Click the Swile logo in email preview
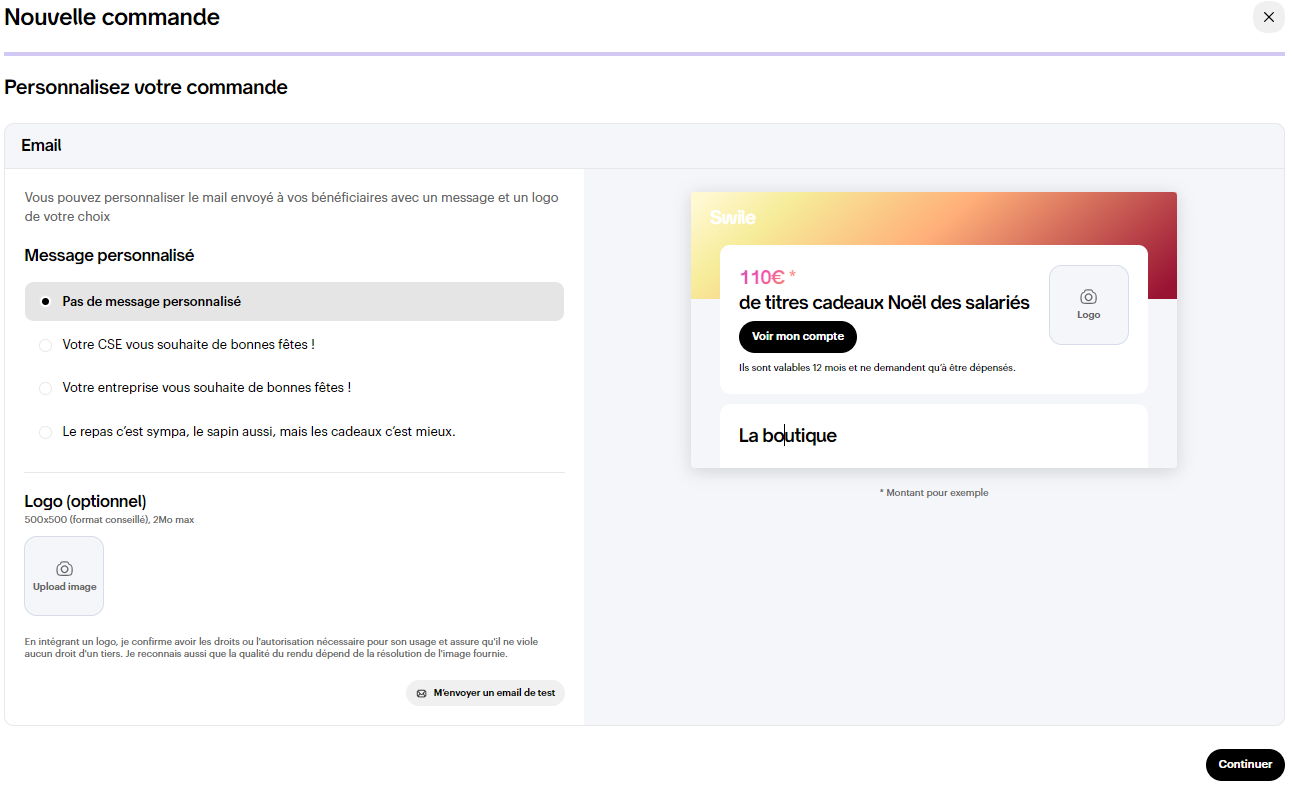 click(733, 218)
